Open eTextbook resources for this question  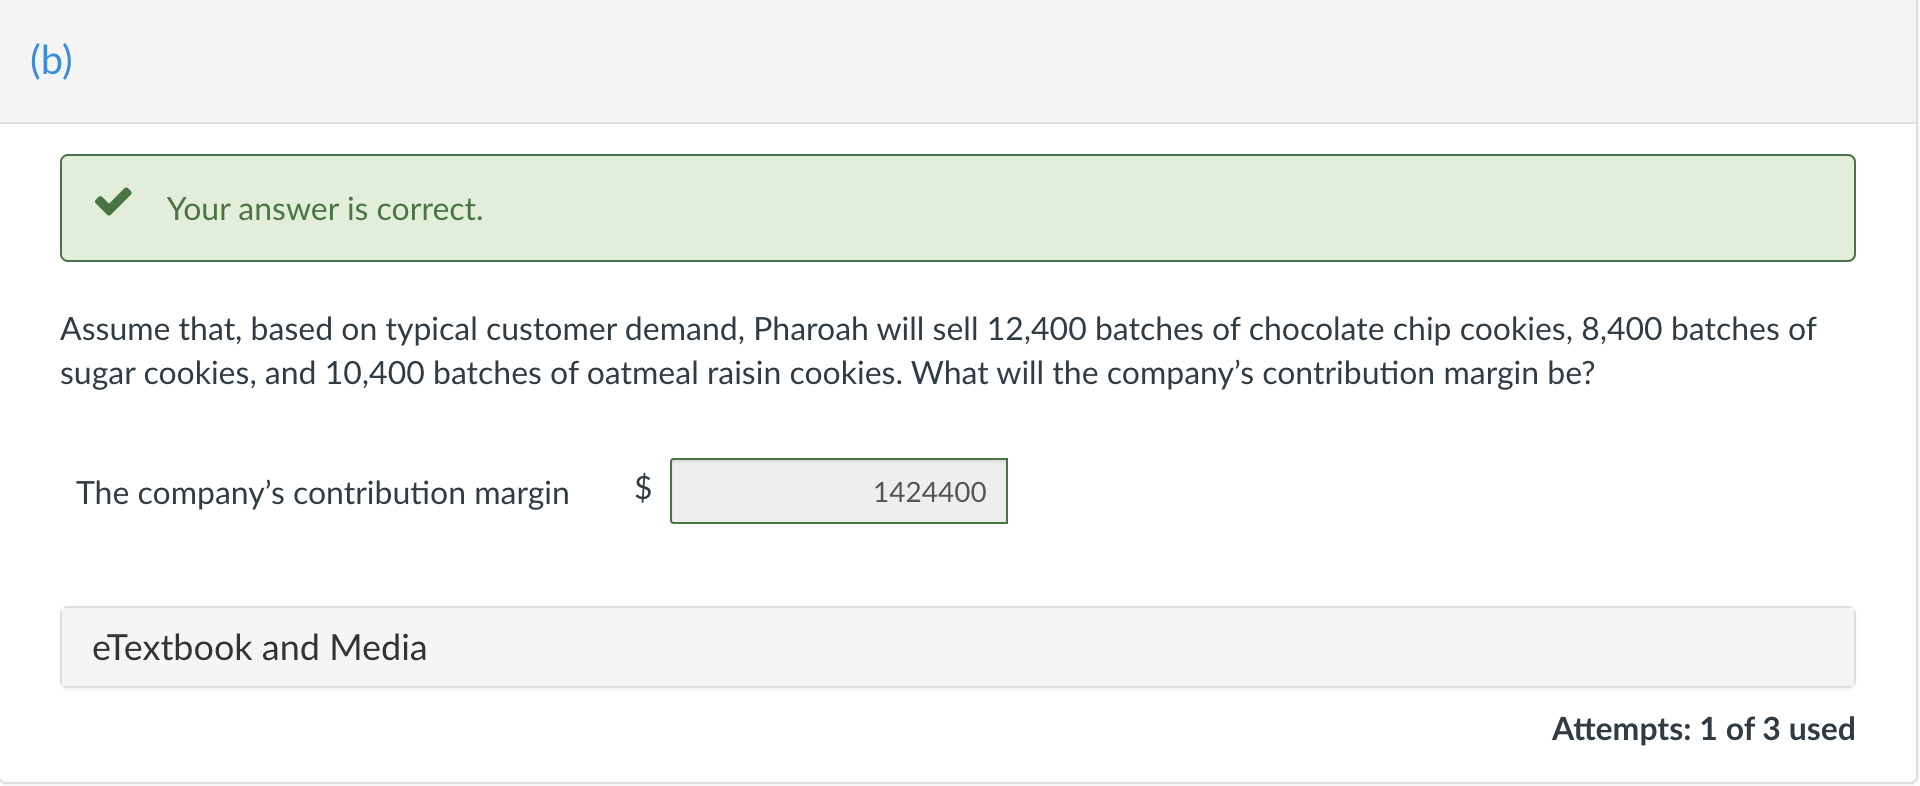[261, 647]
